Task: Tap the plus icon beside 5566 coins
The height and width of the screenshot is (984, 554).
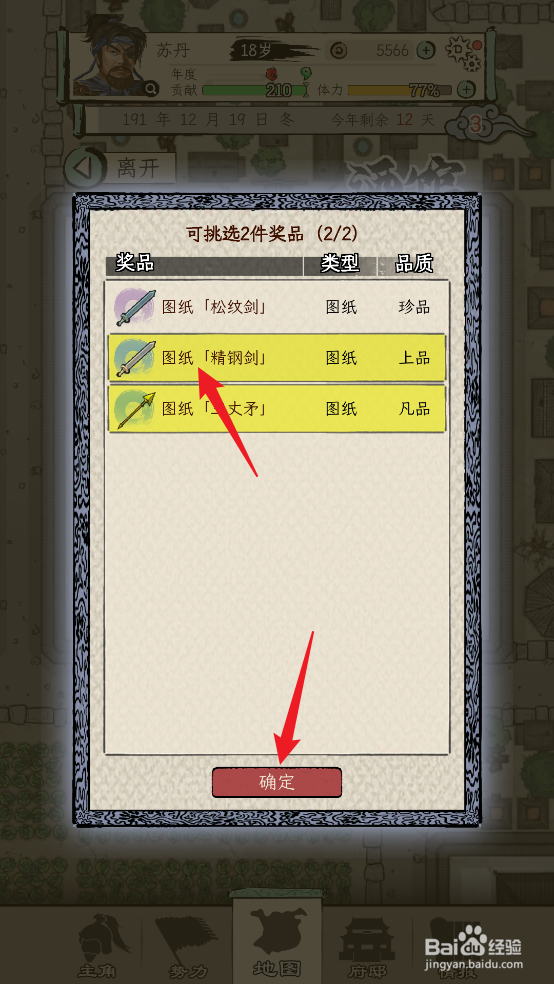Action: 427,50
